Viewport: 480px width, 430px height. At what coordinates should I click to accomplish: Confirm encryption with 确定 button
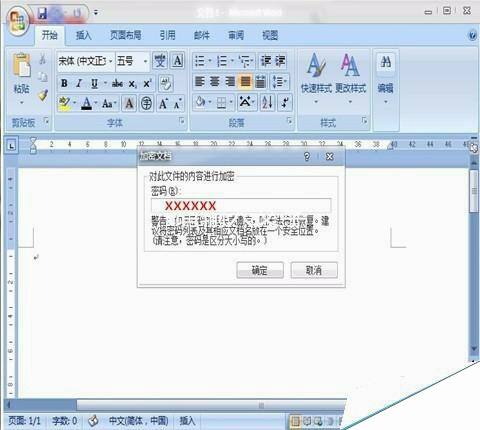[x=260, y=270]
